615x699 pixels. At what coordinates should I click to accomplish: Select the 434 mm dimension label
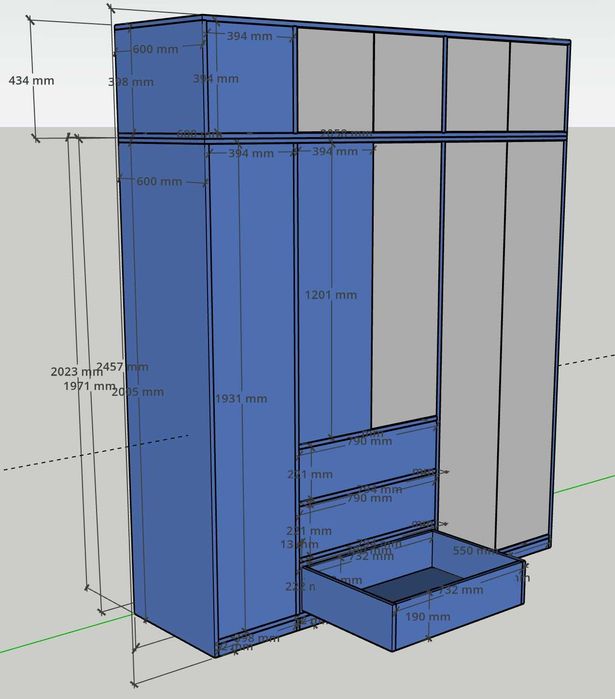[32, 81]
